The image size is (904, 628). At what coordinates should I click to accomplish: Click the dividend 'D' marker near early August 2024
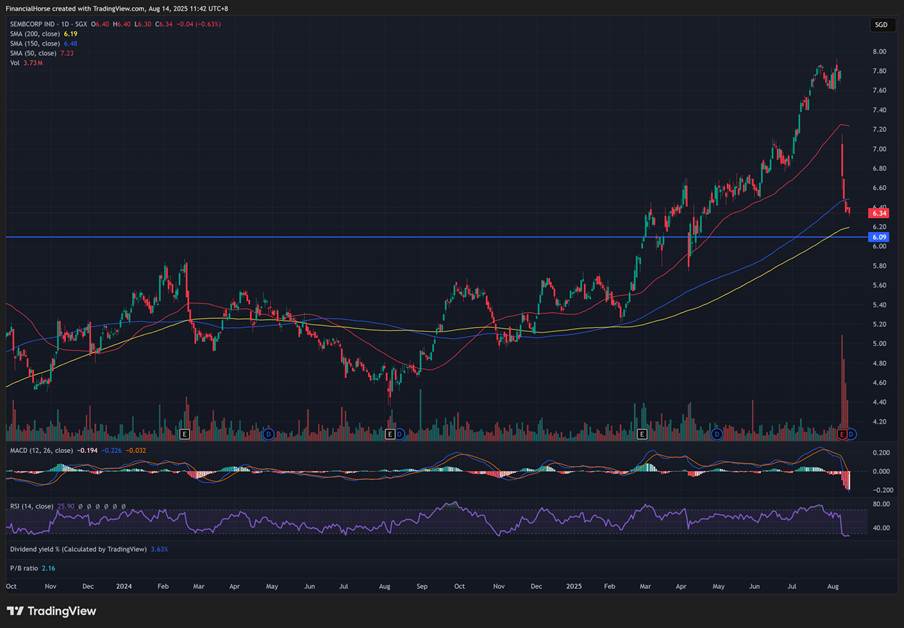(399, 434)
